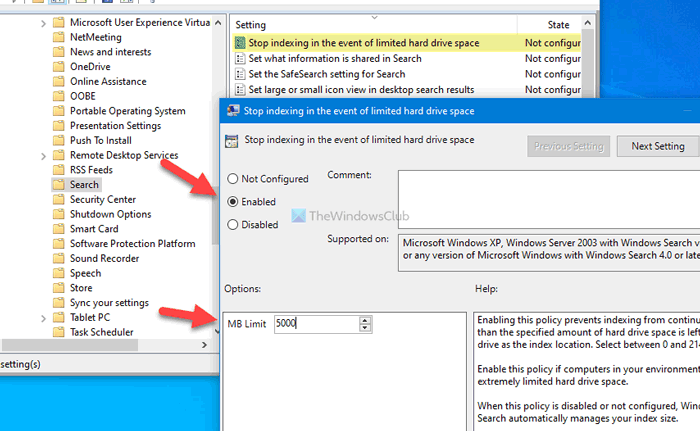Click icon of Set what information is shared
700x431 pixels.
(240, 59)
